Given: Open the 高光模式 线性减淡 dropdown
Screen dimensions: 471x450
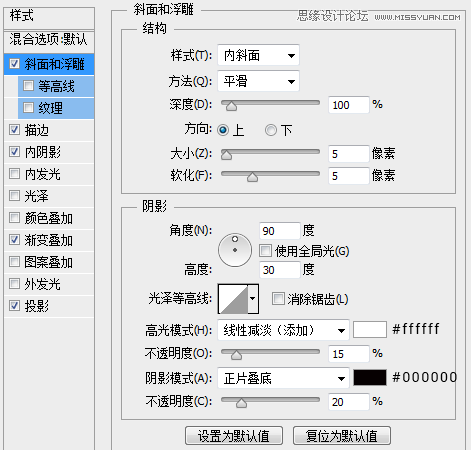Looking at the screenshot, I should point(283,330).
